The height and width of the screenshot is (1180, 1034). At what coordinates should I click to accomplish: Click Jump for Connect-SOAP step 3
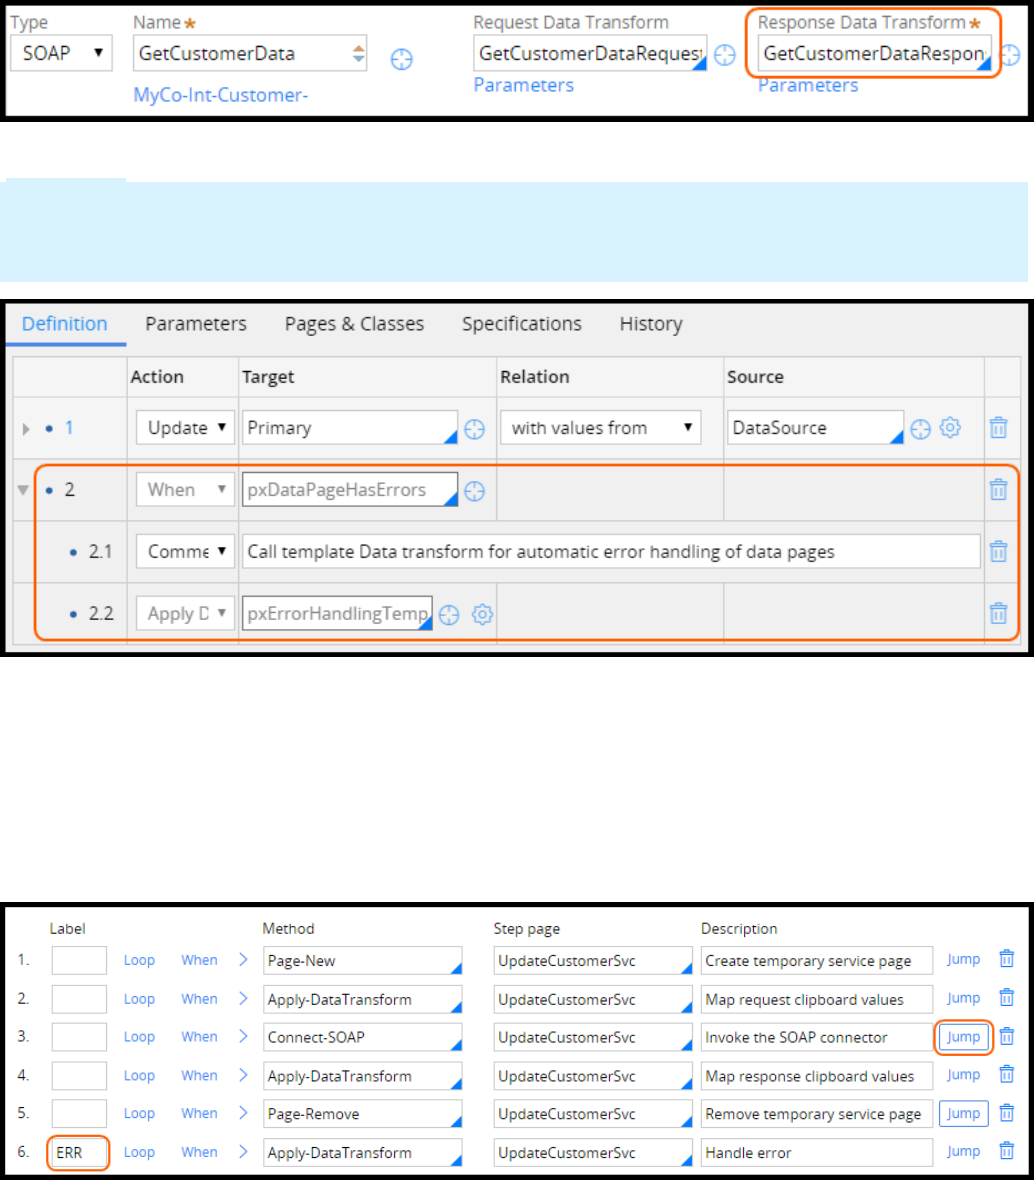coord(963,1037)
